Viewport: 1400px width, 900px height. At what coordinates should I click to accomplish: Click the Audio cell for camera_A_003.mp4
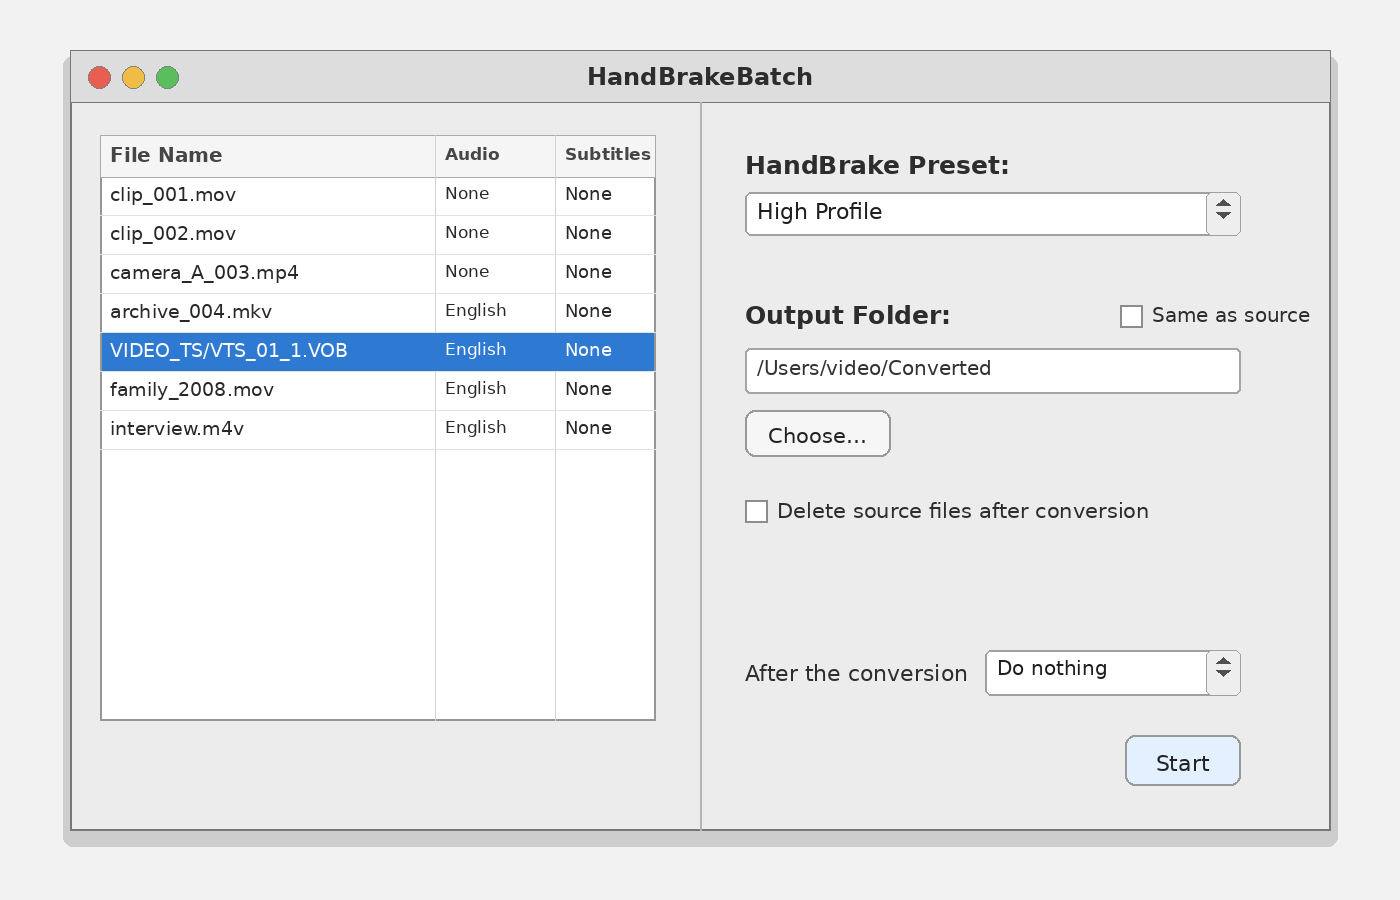point(495,274)
